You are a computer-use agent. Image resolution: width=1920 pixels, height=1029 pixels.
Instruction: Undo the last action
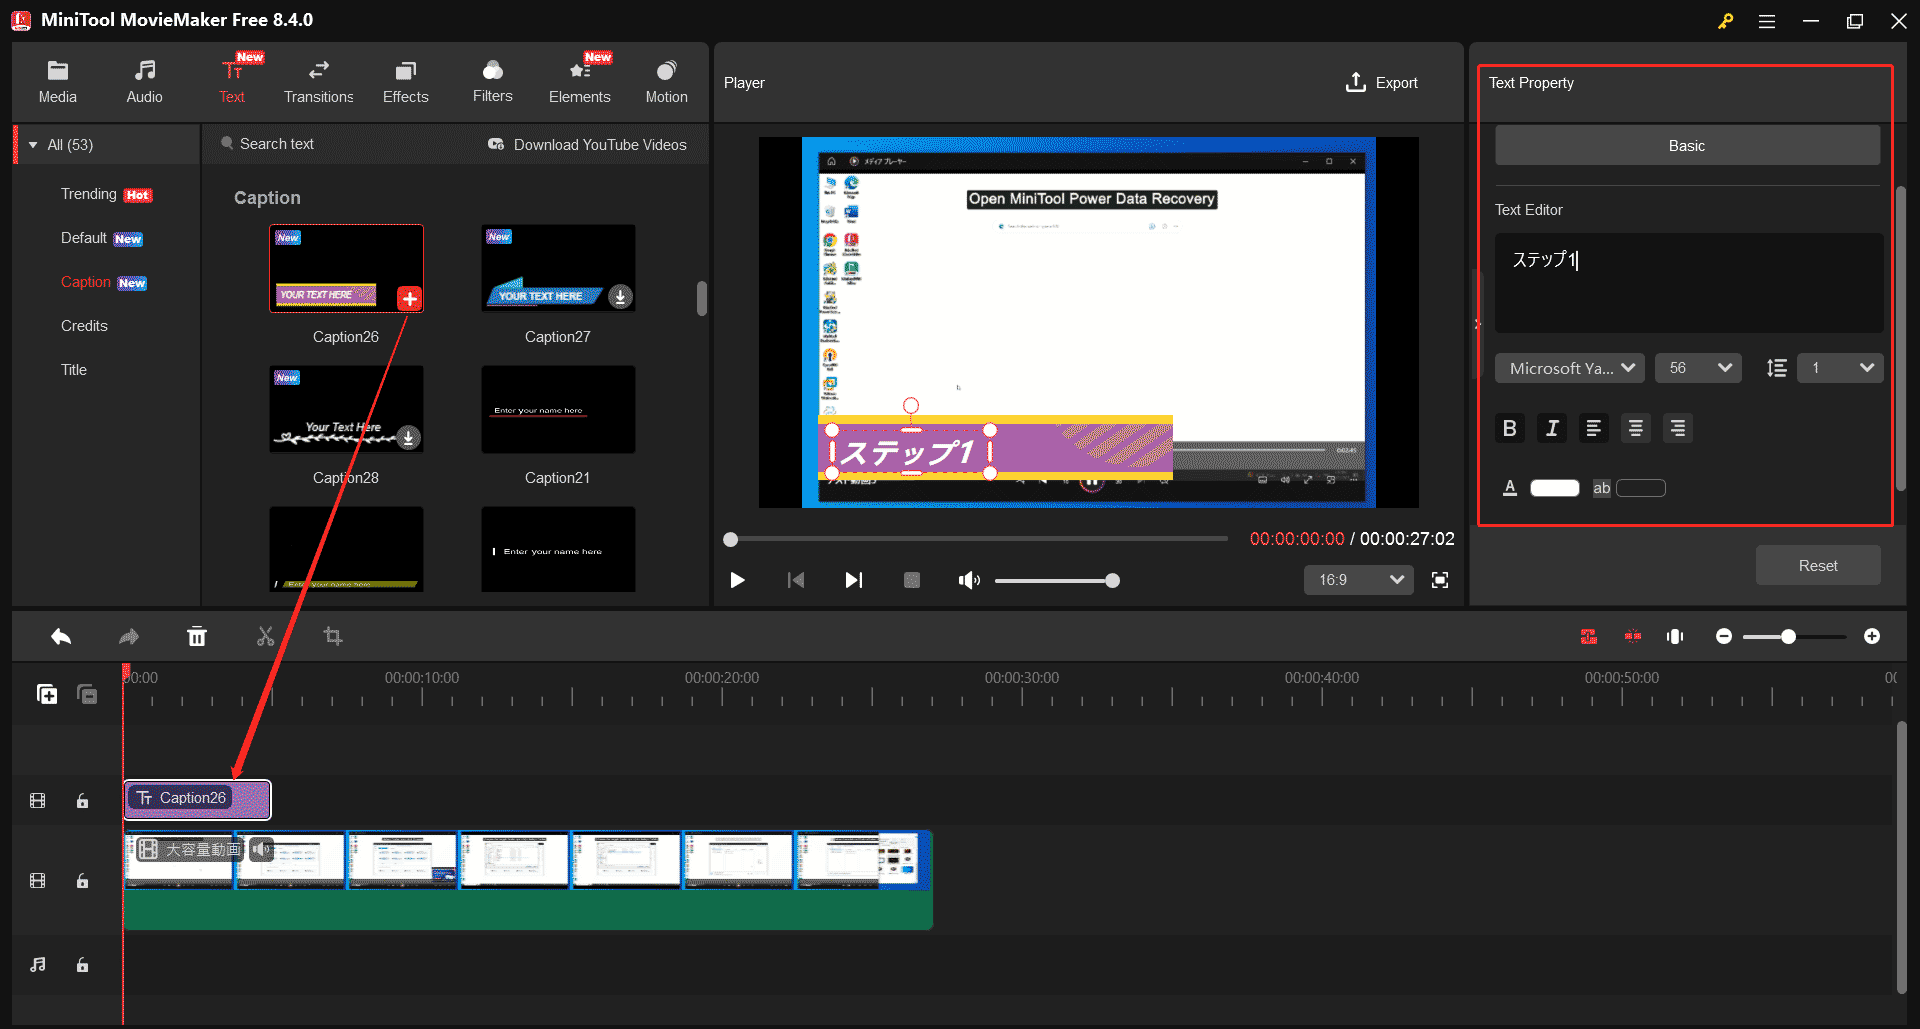pyautogui.click(x=60, y=636)
